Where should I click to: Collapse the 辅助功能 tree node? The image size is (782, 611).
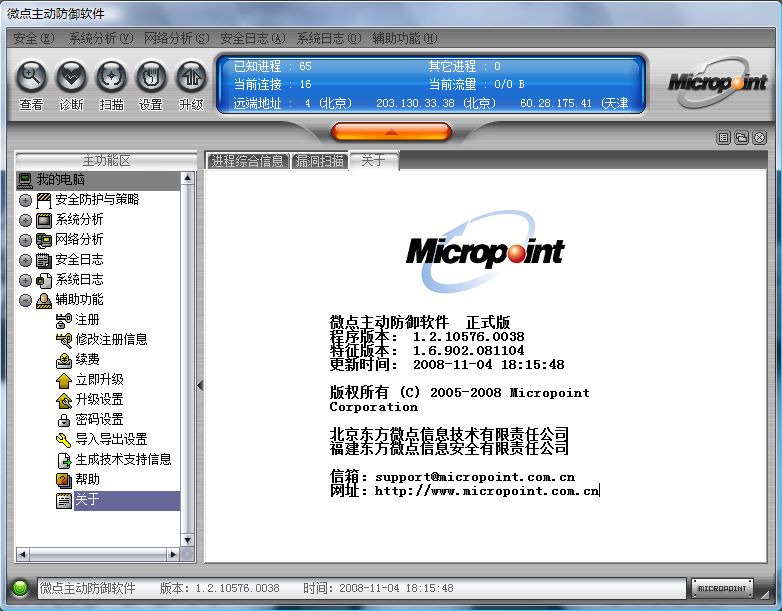click(x=25, y=300)
